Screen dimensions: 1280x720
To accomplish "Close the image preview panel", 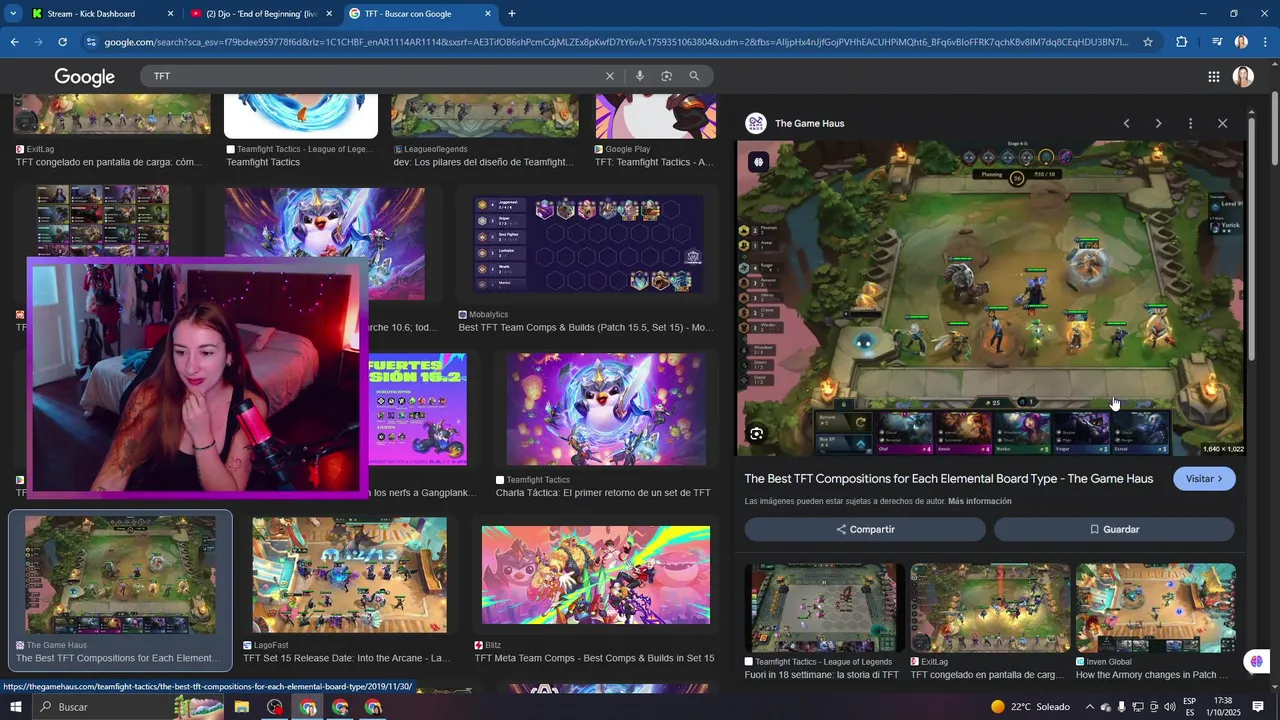I will point(1222,123).
